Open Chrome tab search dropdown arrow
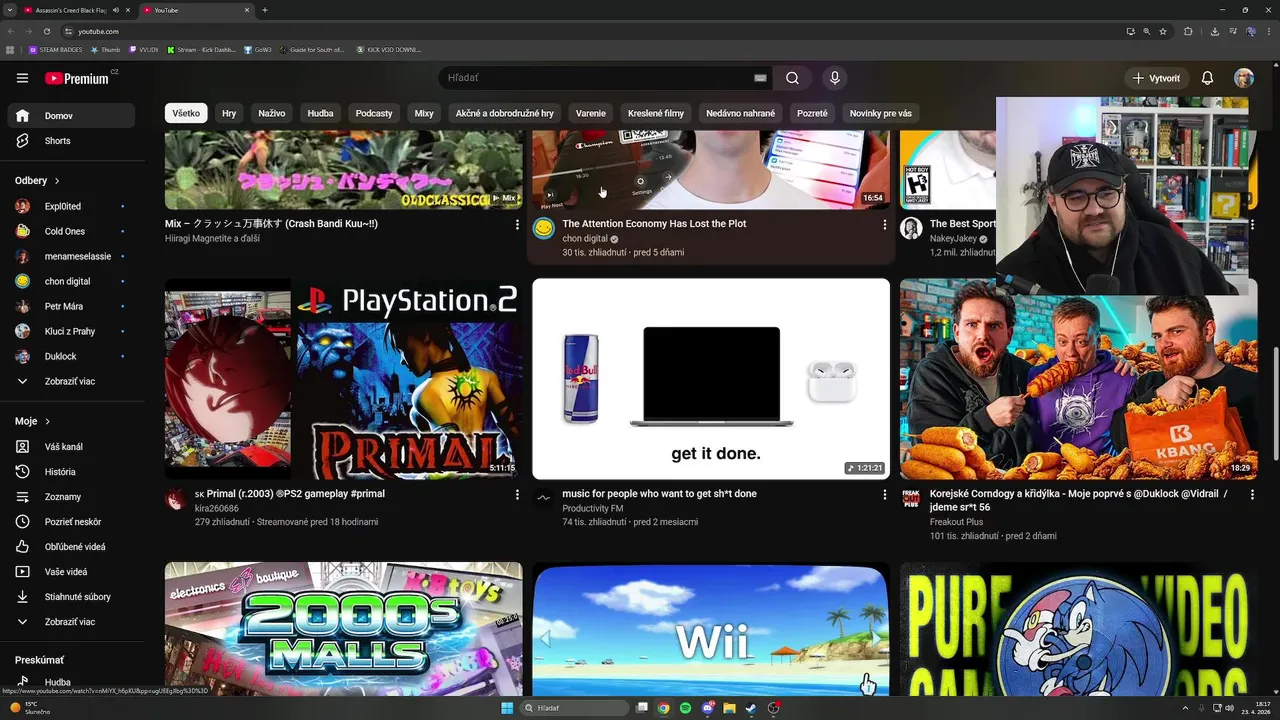Image resolution: width=1280 pixels, height=720 pixels. pos(12,10)
